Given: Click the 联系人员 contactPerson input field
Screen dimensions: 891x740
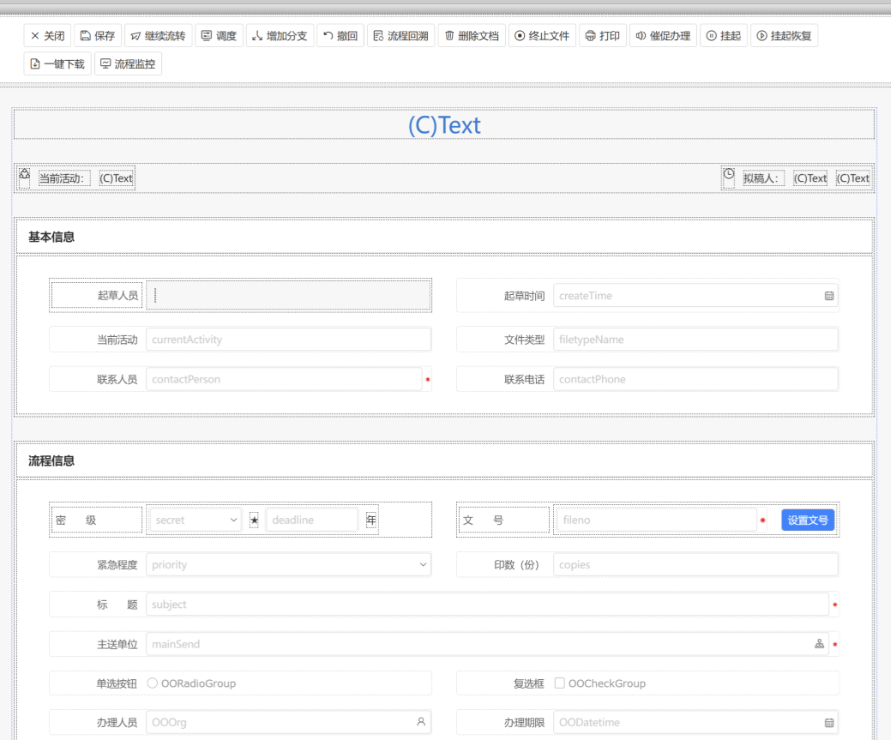Looking at the screenshot, I should pos(284,379).
